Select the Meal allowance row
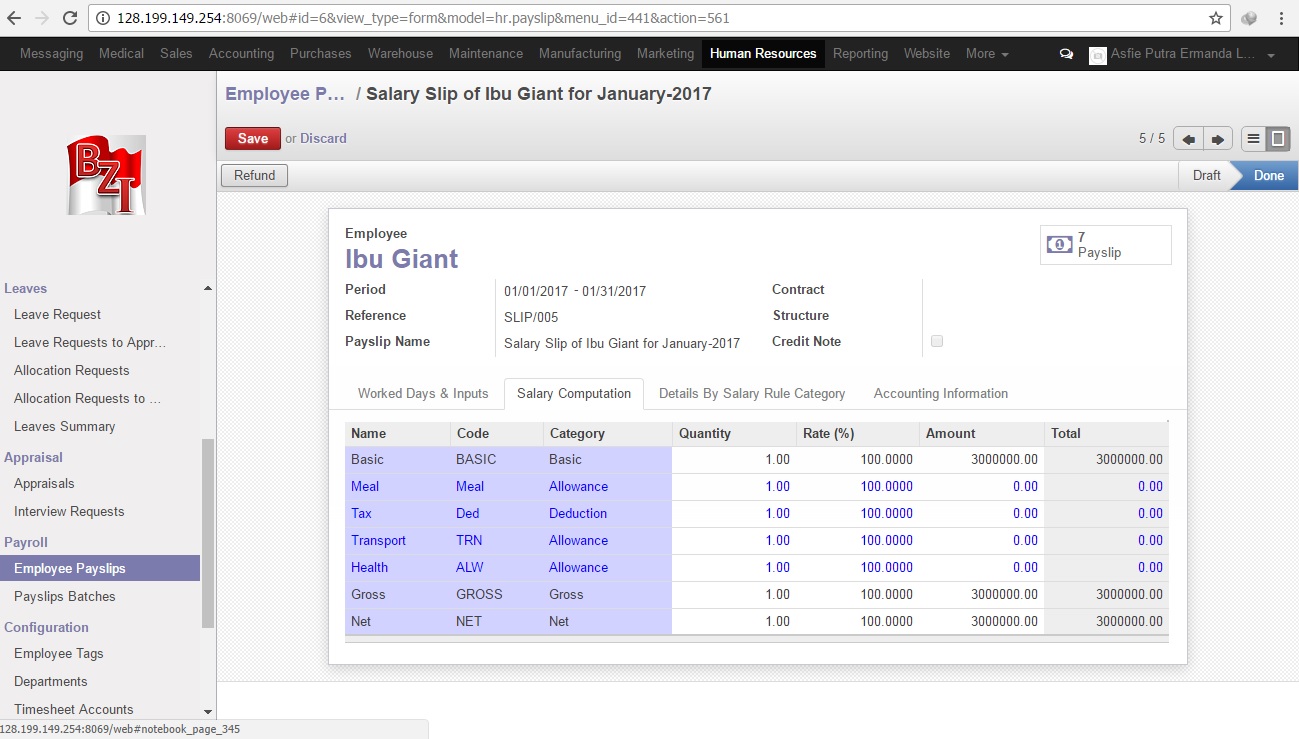1299x739 pixels. pyautogui.click(x=756, y=487)
